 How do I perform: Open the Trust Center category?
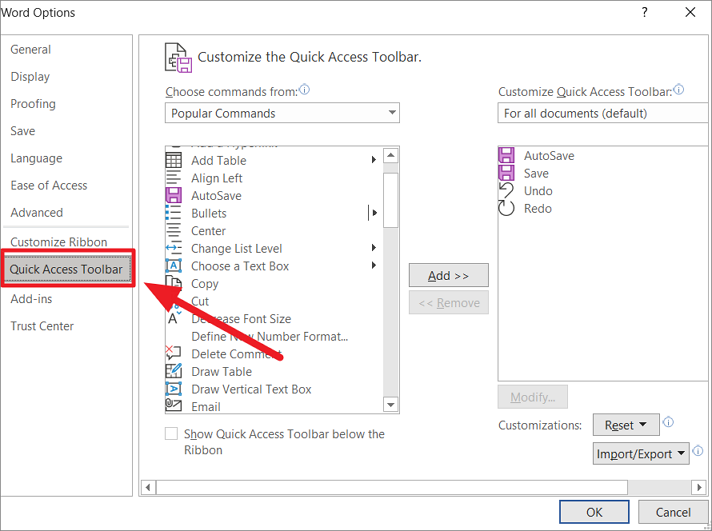tap(42, 326)
